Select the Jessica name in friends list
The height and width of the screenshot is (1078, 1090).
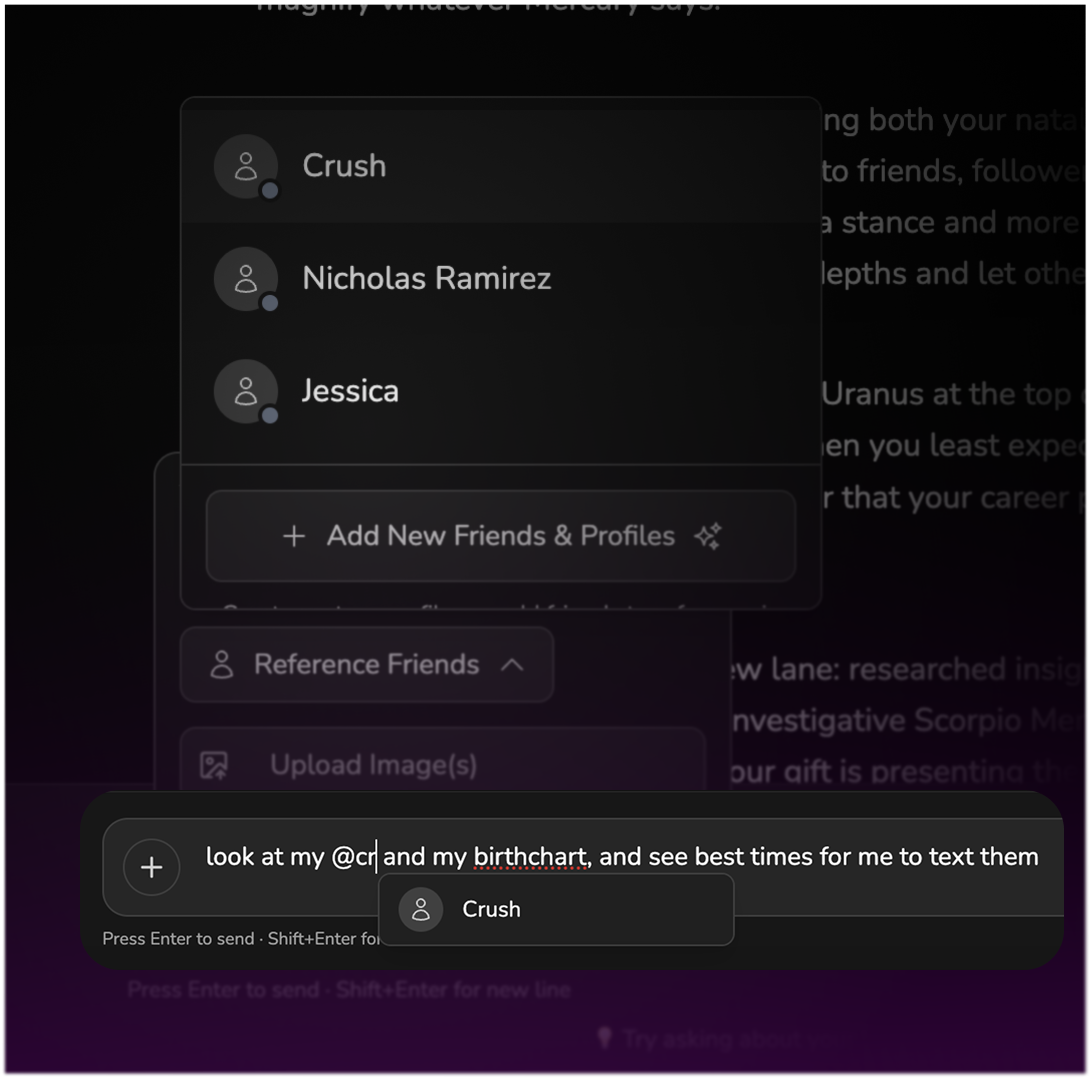coord(350,391)
